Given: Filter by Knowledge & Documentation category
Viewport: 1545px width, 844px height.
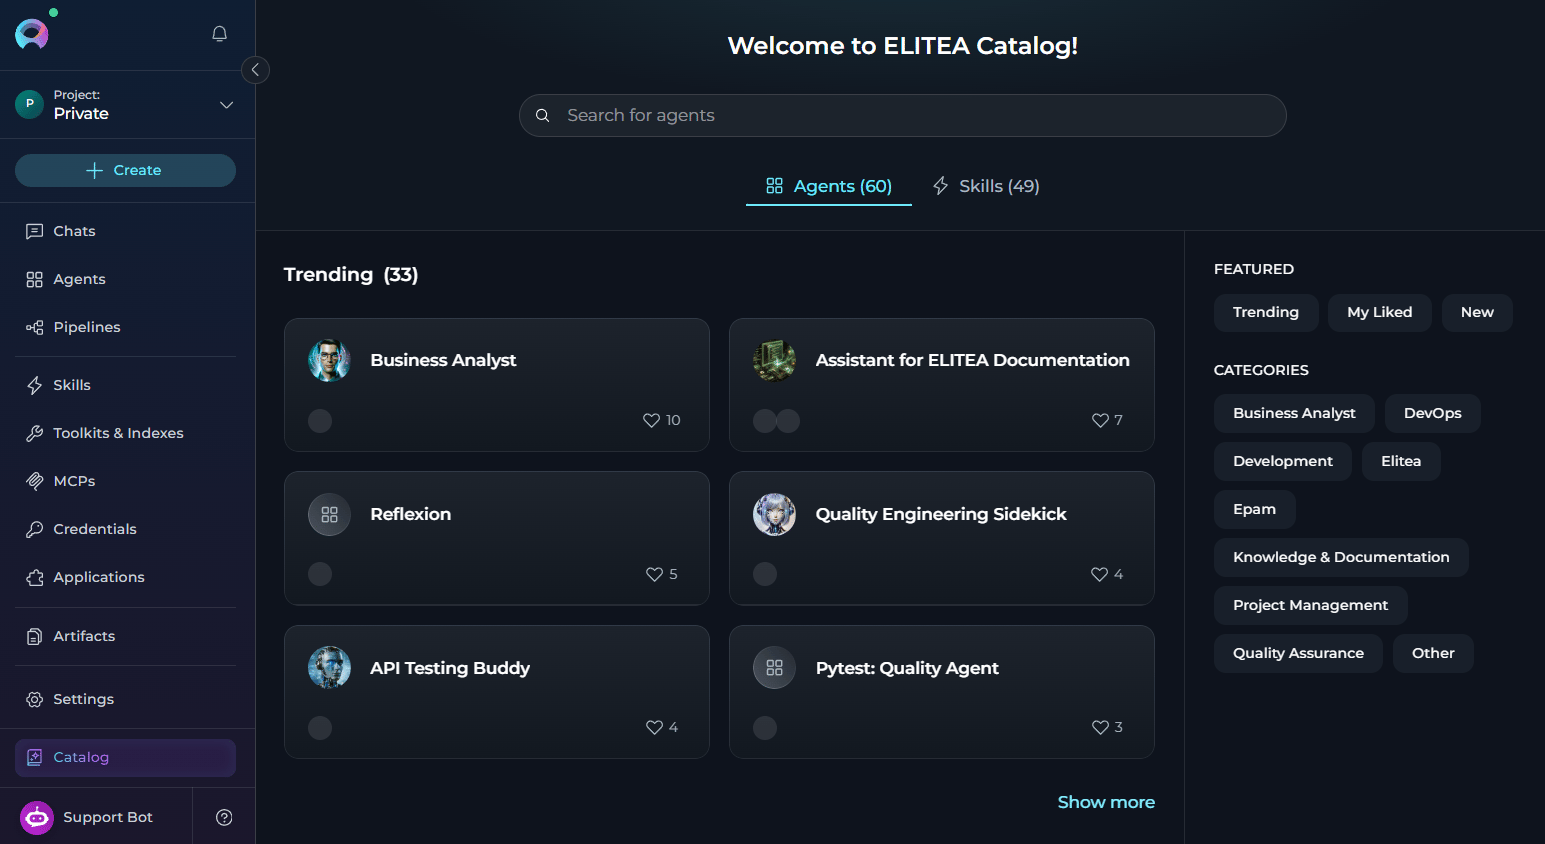Looking at the screenshot, I should tap(1341, 557).
